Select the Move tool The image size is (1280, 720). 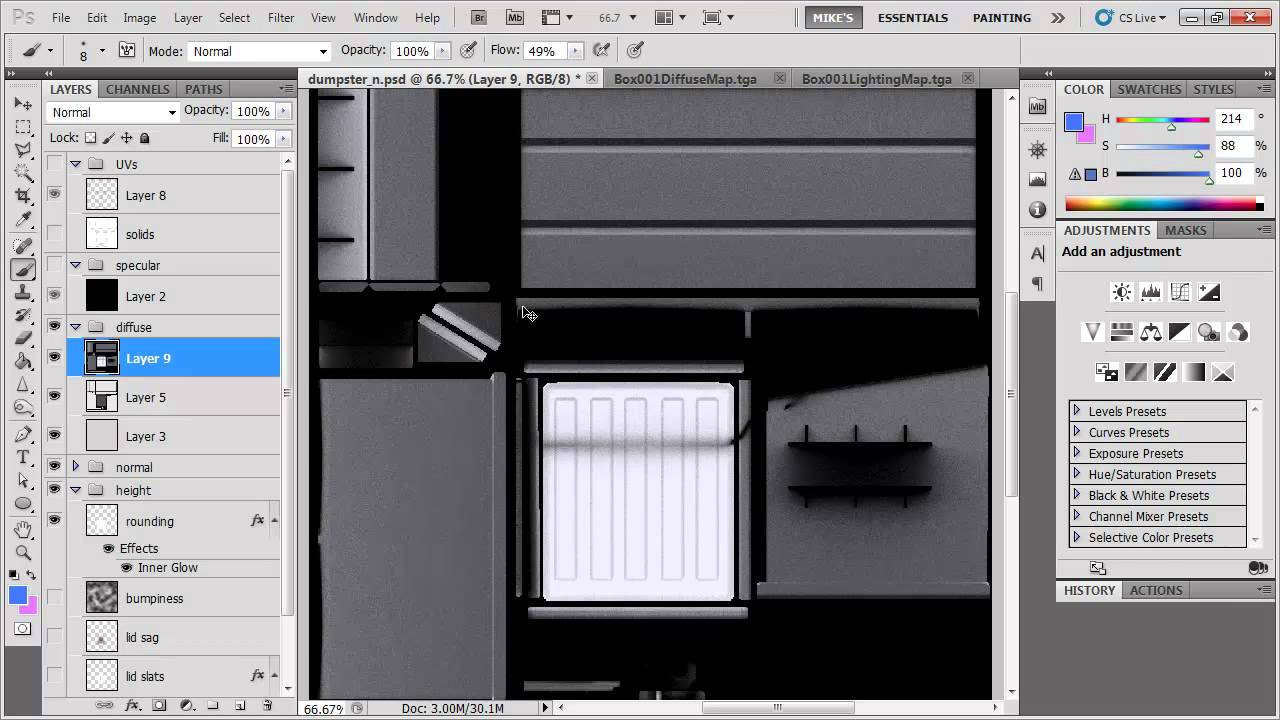(23, 104)
